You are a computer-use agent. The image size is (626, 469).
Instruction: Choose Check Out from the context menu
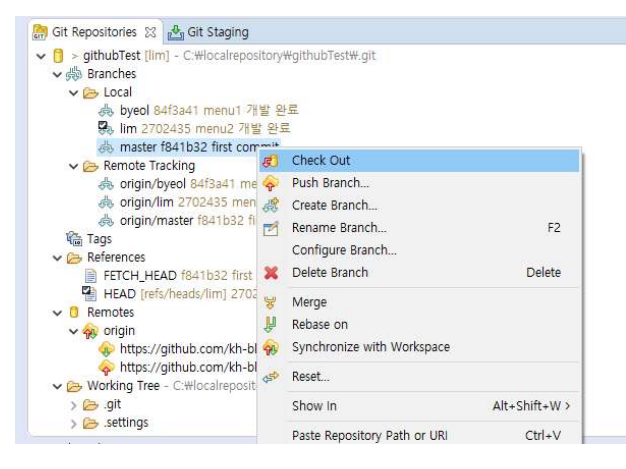419,161
